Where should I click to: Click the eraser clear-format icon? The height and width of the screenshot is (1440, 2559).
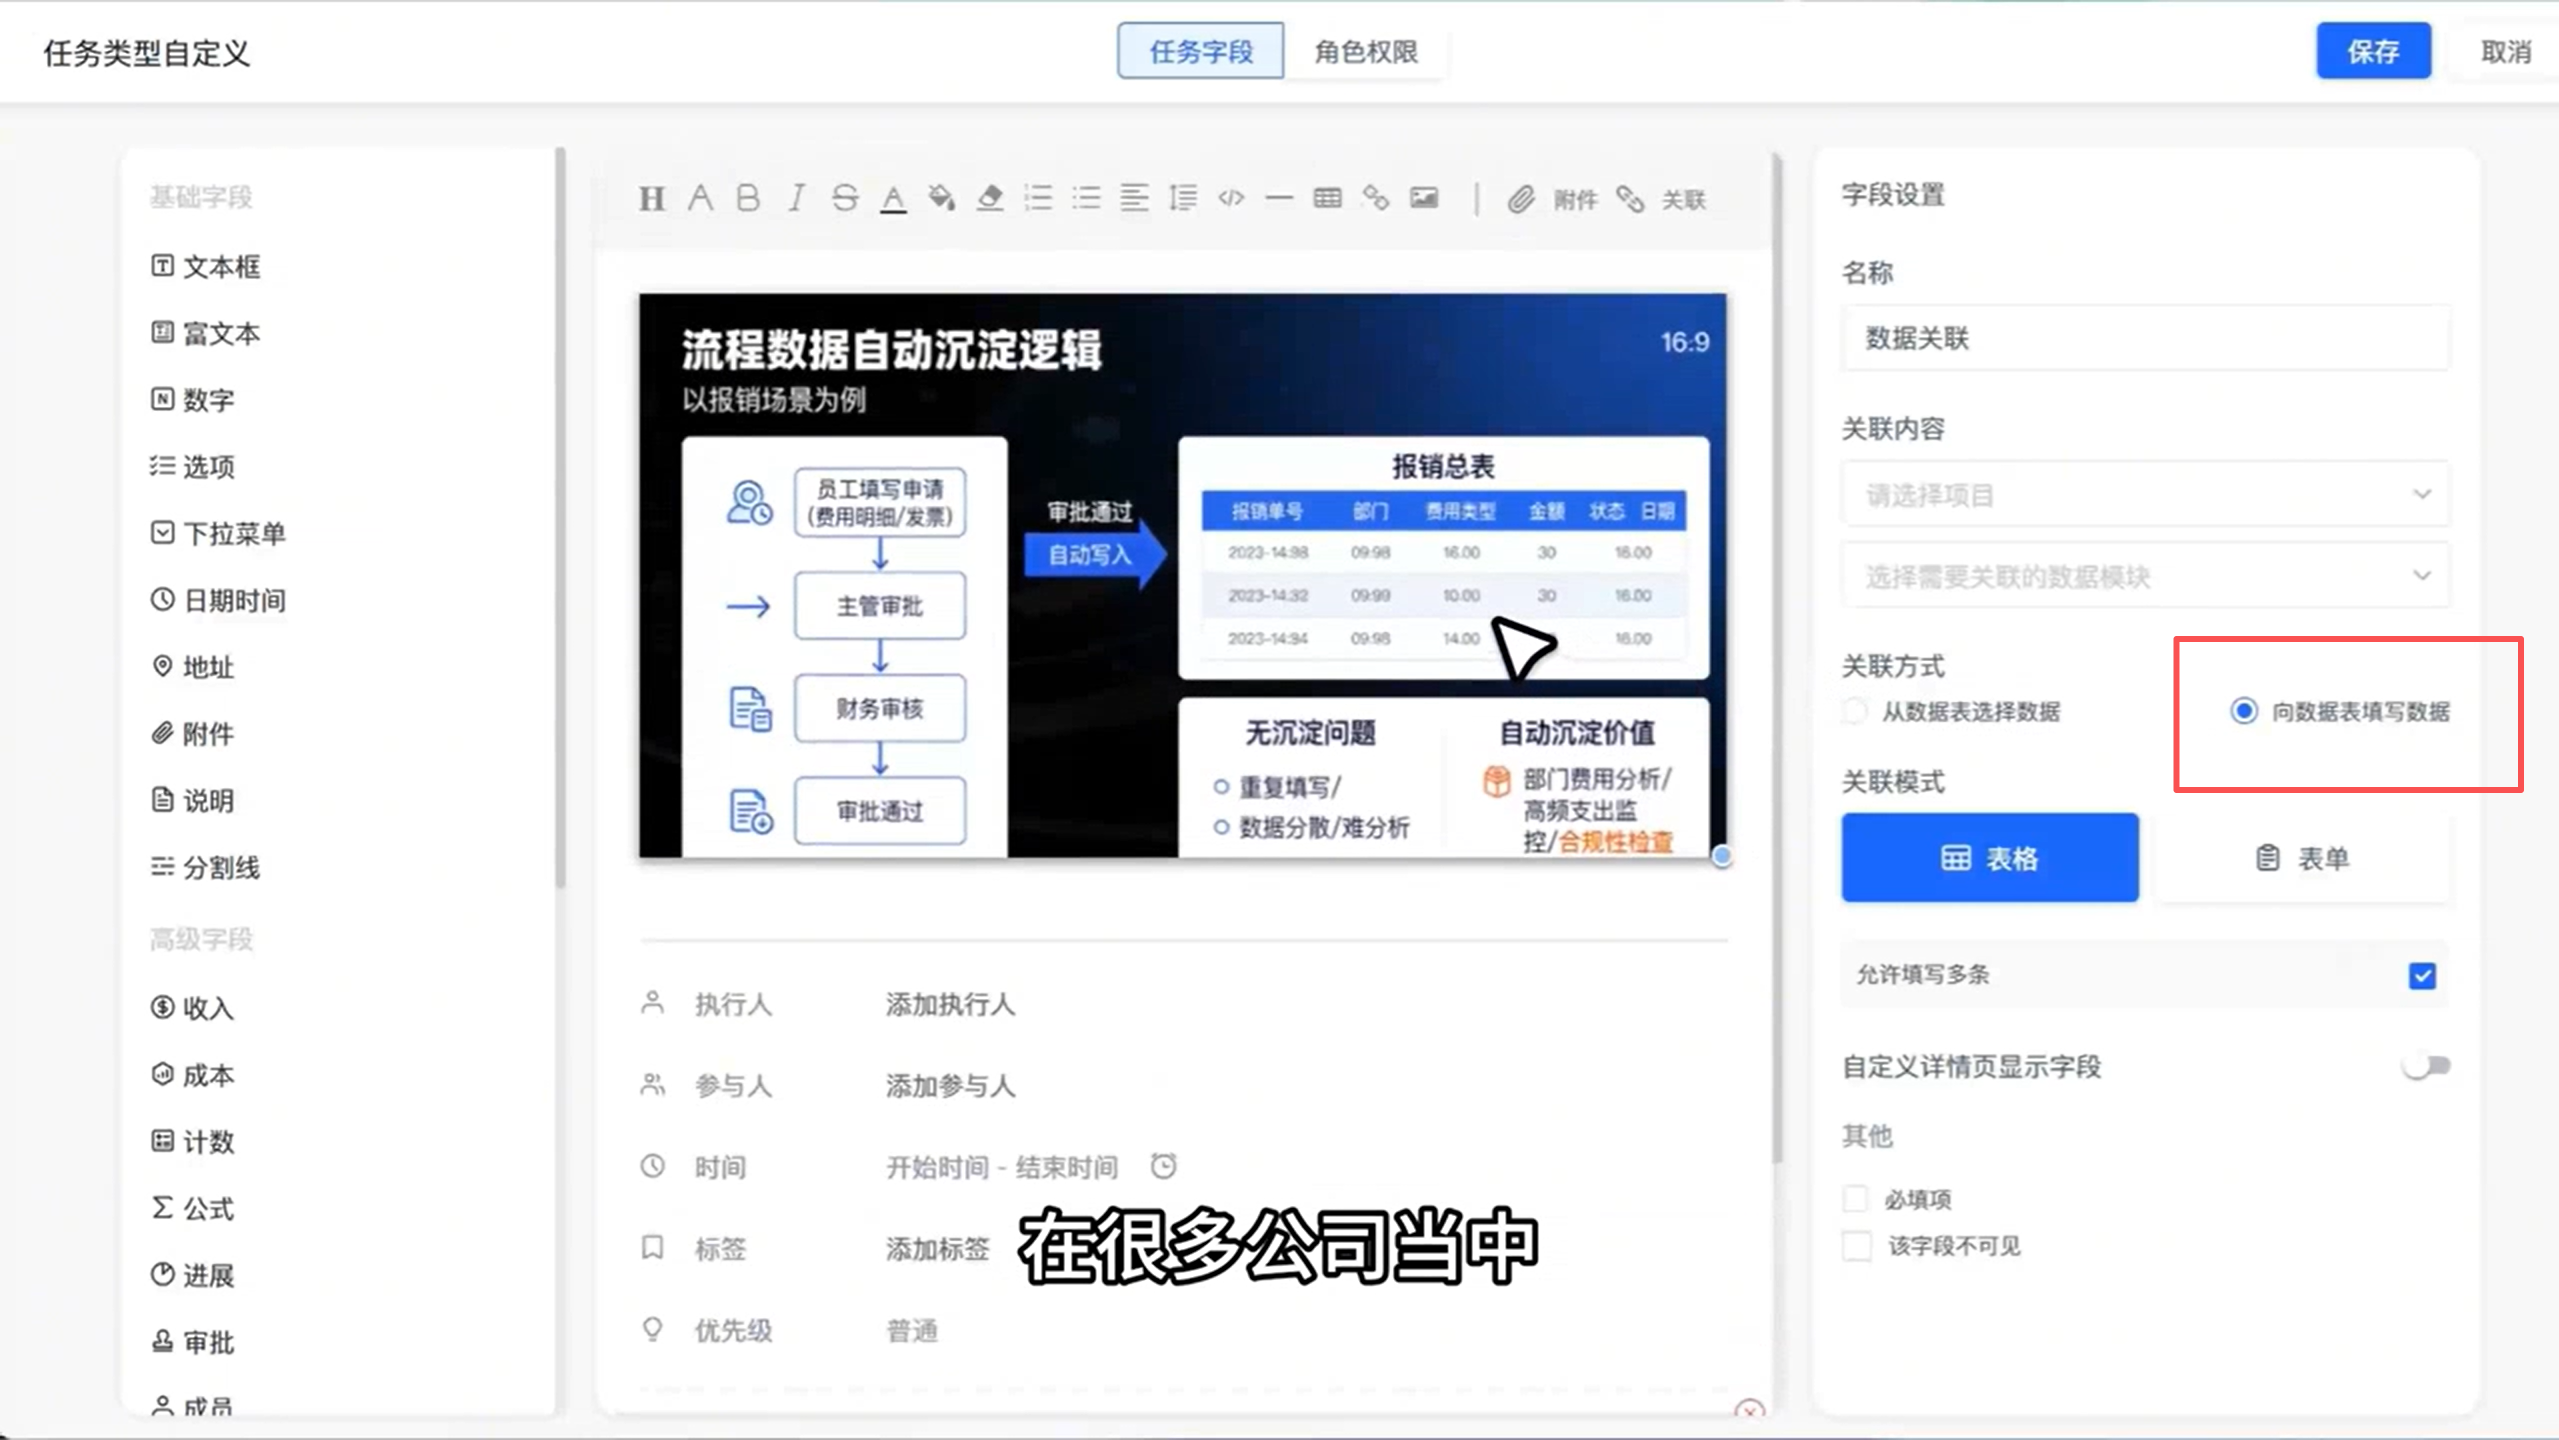pos(990,198)
